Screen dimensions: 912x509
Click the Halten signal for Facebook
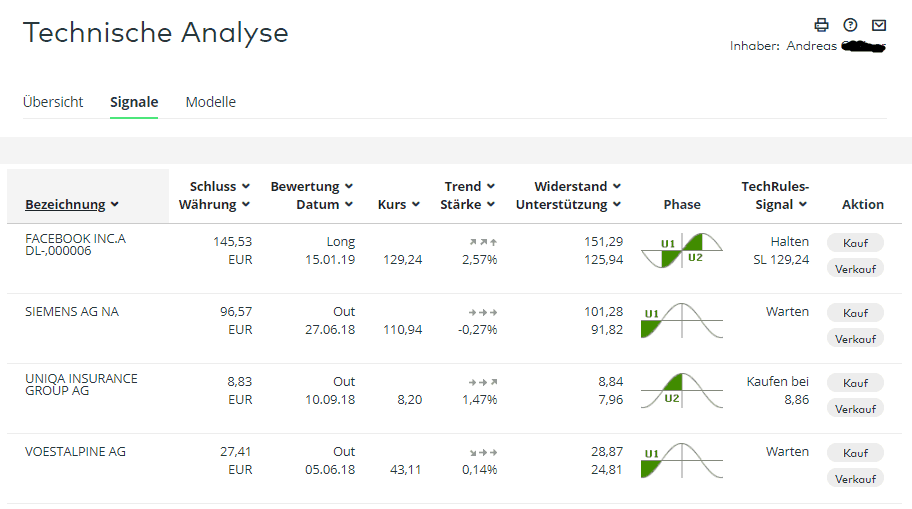click(789, 241)
